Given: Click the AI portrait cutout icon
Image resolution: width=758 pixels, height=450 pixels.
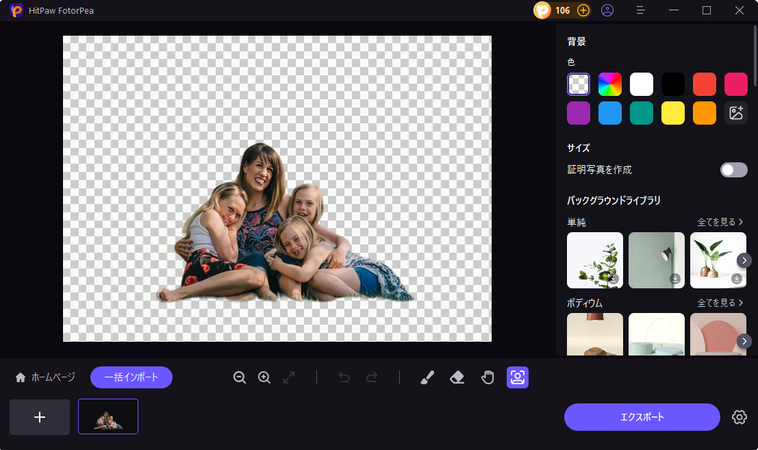Looking at the screenshot, I should tap(518, 377).
